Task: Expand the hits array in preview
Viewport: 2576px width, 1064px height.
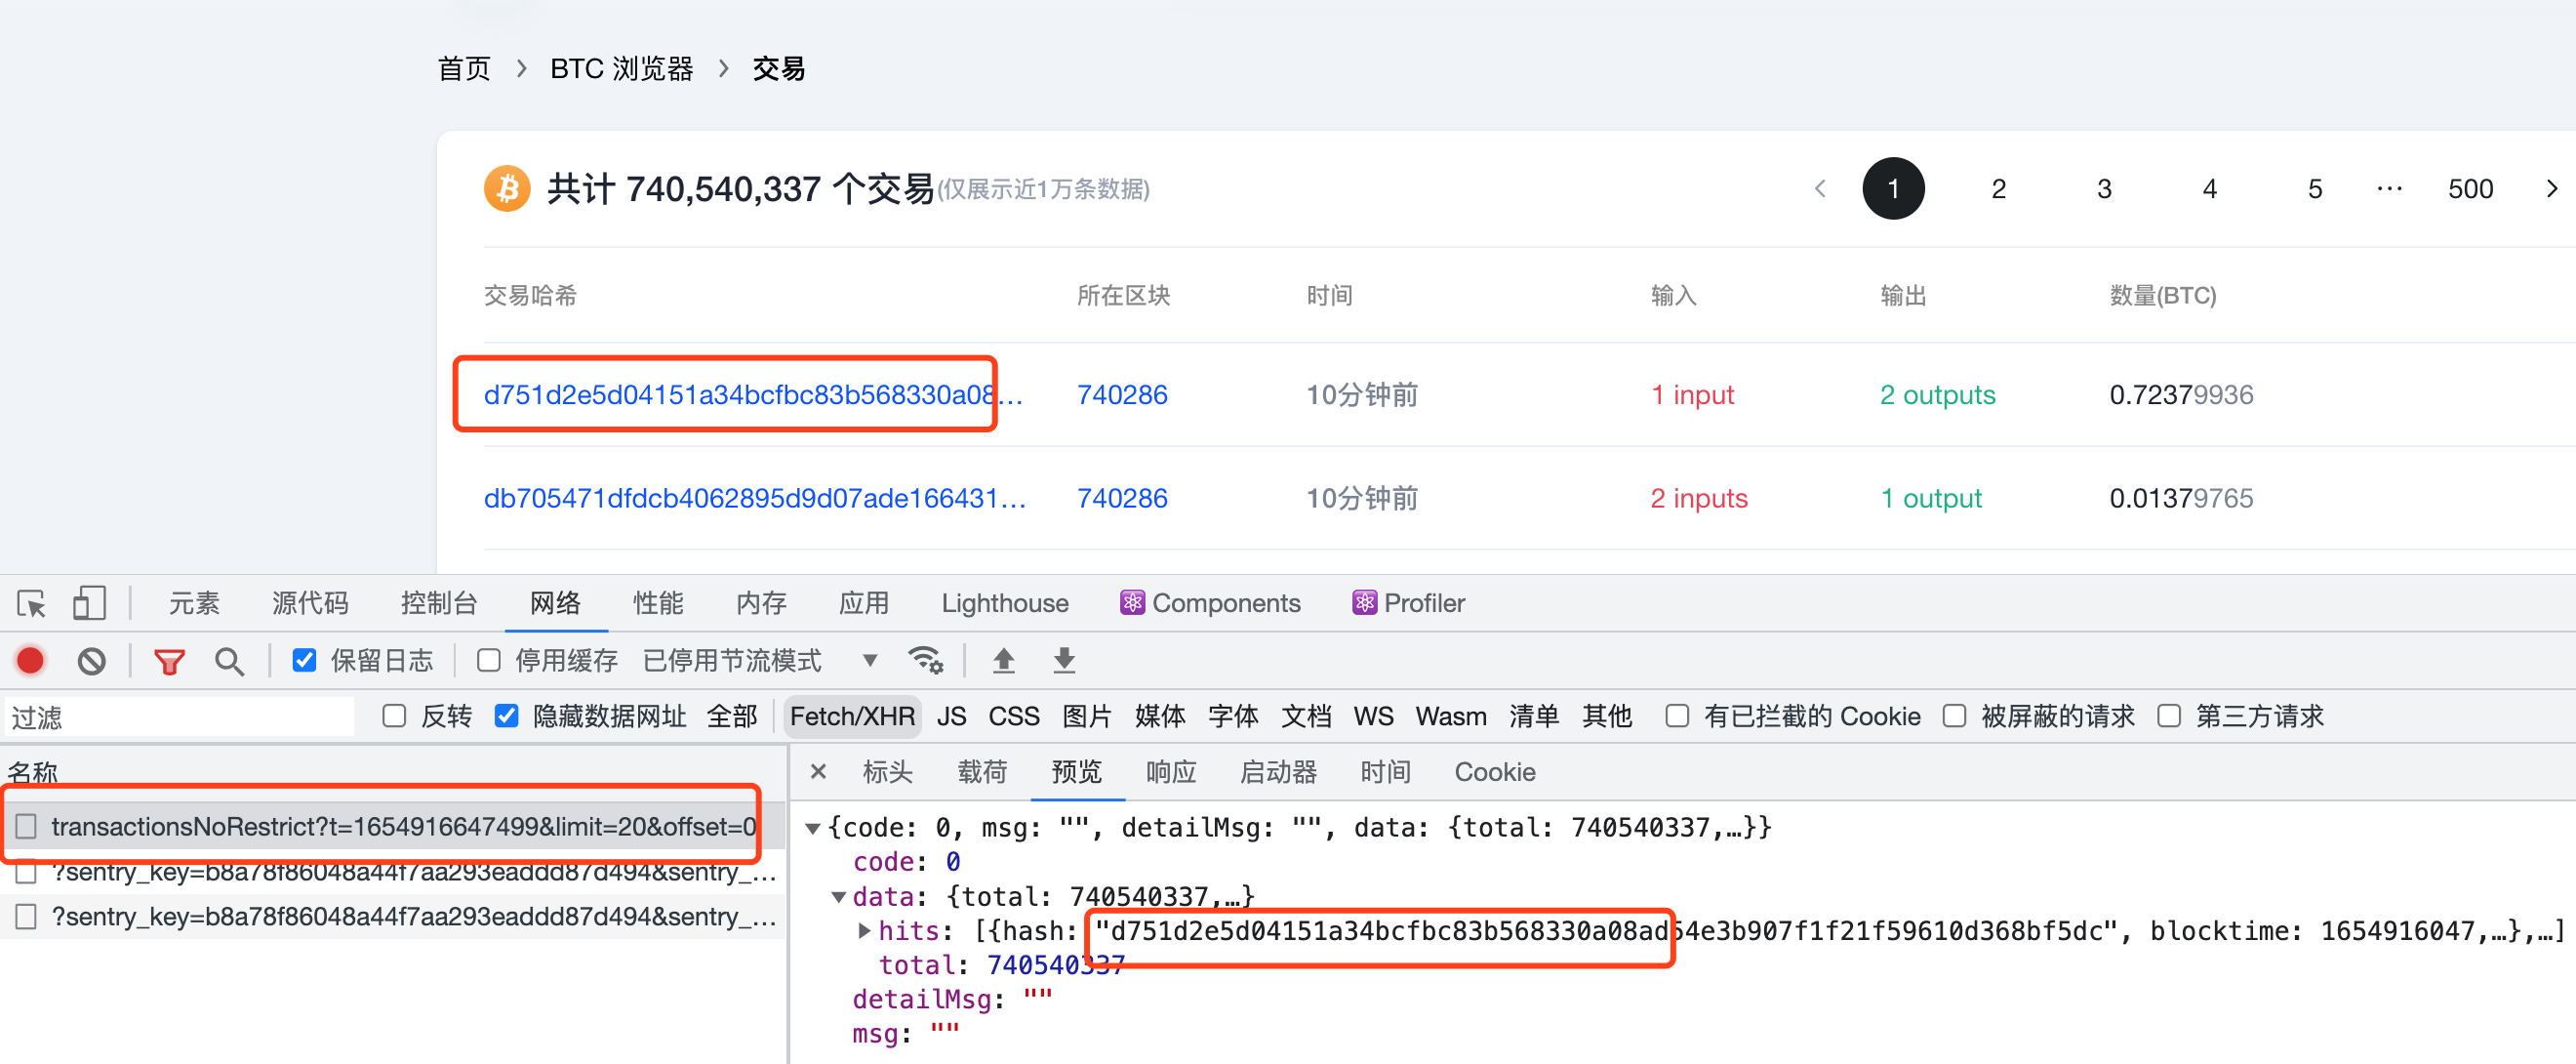Action: 864,931
